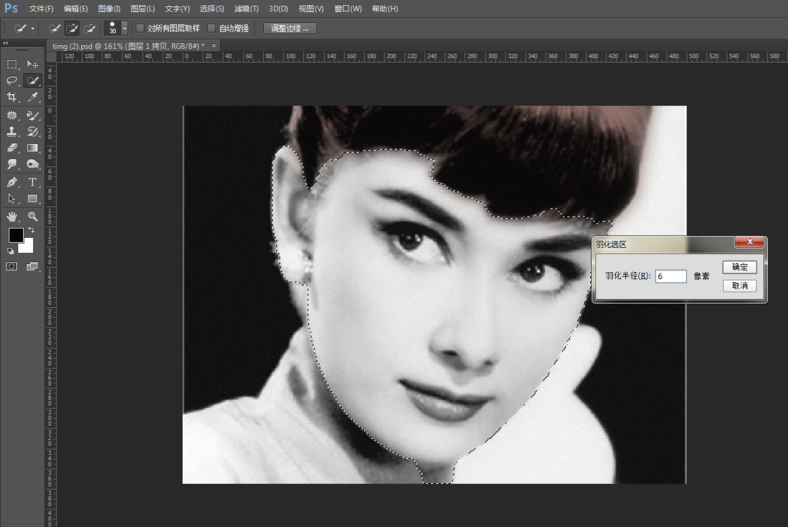Toggle the 自动增强 checkbox
The image size is (788, 527).
(x=212, y=28)
